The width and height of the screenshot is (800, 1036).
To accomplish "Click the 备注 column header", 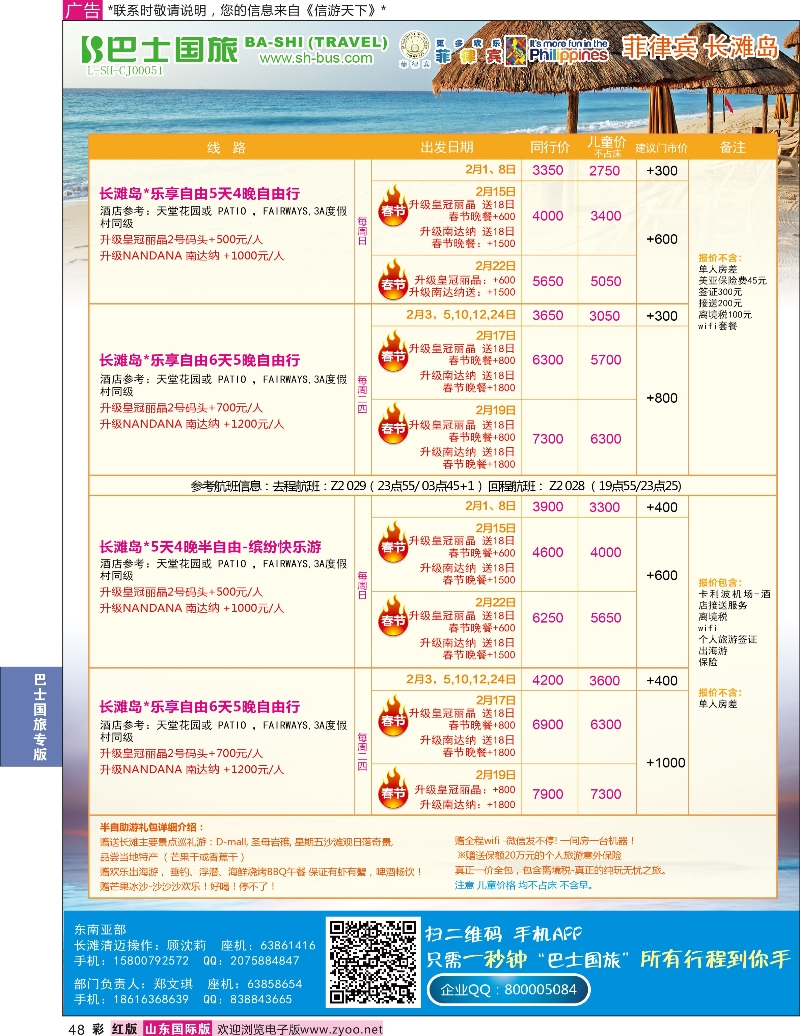I will (732, 147).
